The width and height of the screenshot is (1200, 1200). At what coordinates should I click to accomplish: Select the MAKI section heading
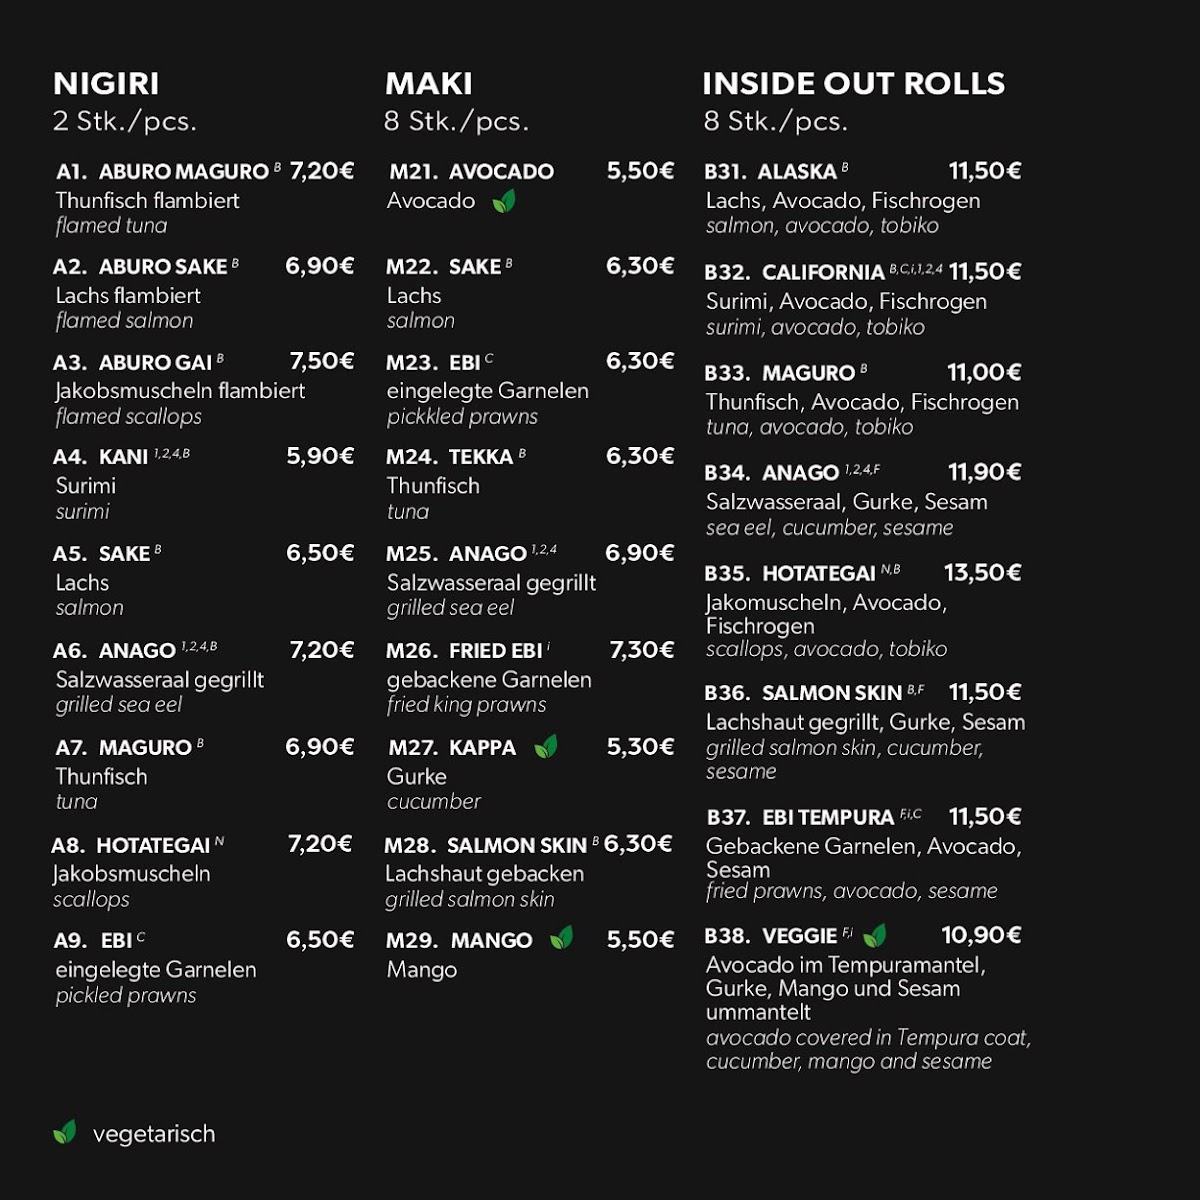click(429, 84)
